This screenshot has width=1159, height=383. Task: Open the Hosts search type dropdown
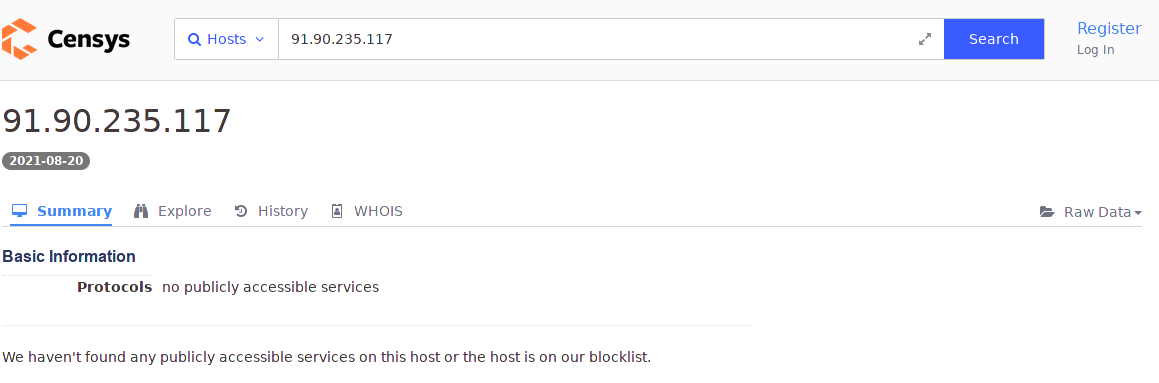pos(226,39)
